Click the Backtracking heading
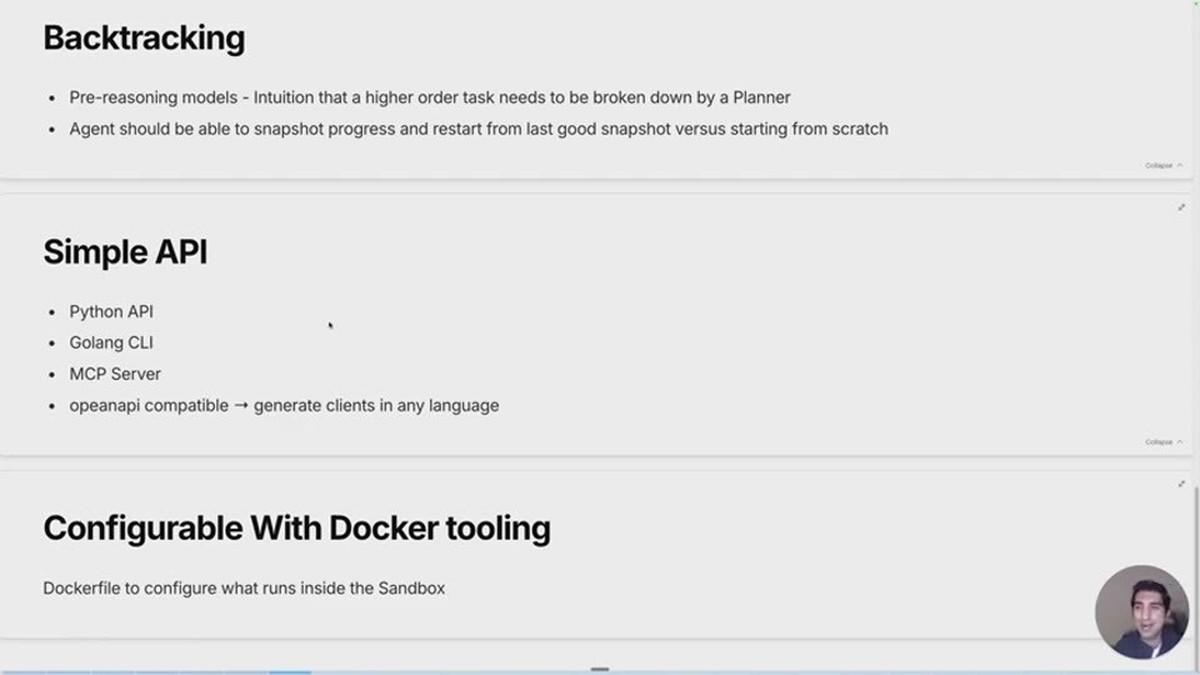Image resolution: width=1200 pixels, height=675 pixels. [x=144, y=38]
